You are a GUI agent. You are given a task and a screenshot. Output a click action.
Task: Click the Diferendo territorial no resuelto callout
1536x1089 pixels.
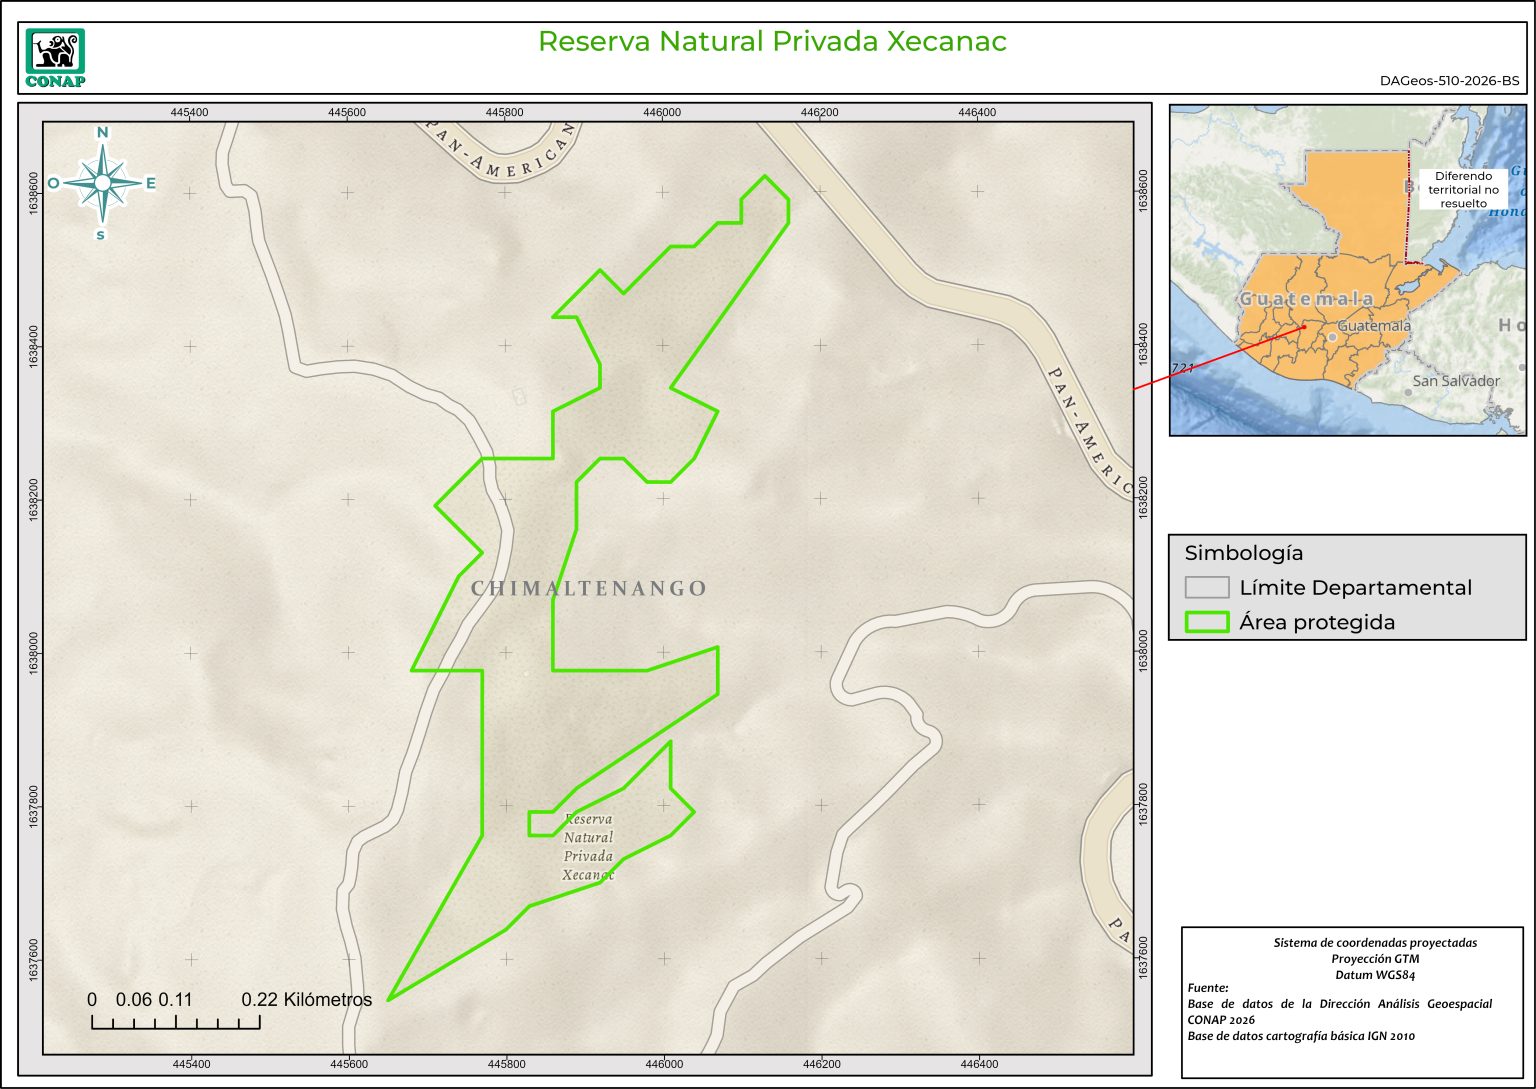1463,189
